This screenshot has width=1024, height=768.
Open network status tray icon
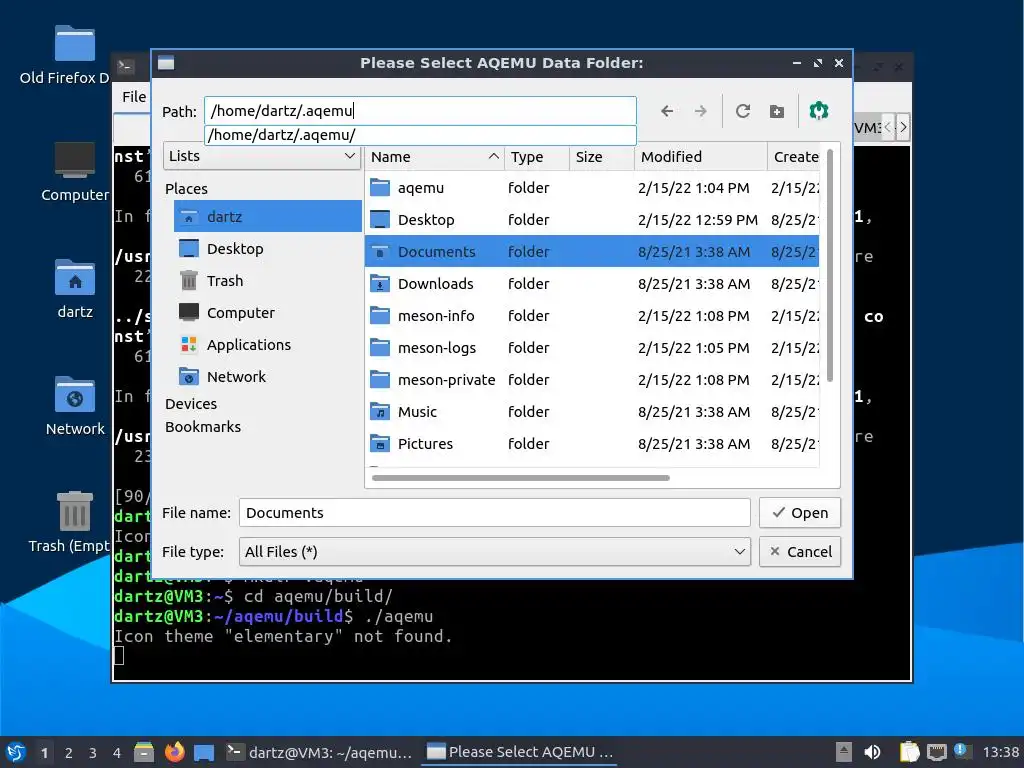(x=936, y=752)
